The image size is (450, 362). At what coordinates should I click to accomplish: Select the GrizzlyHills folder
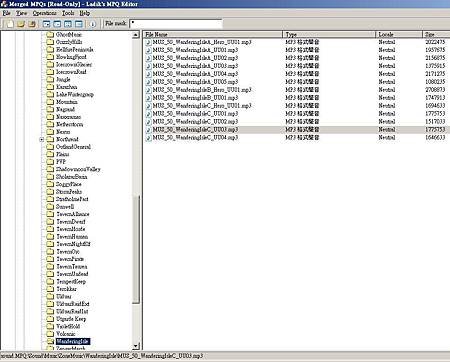69,42
